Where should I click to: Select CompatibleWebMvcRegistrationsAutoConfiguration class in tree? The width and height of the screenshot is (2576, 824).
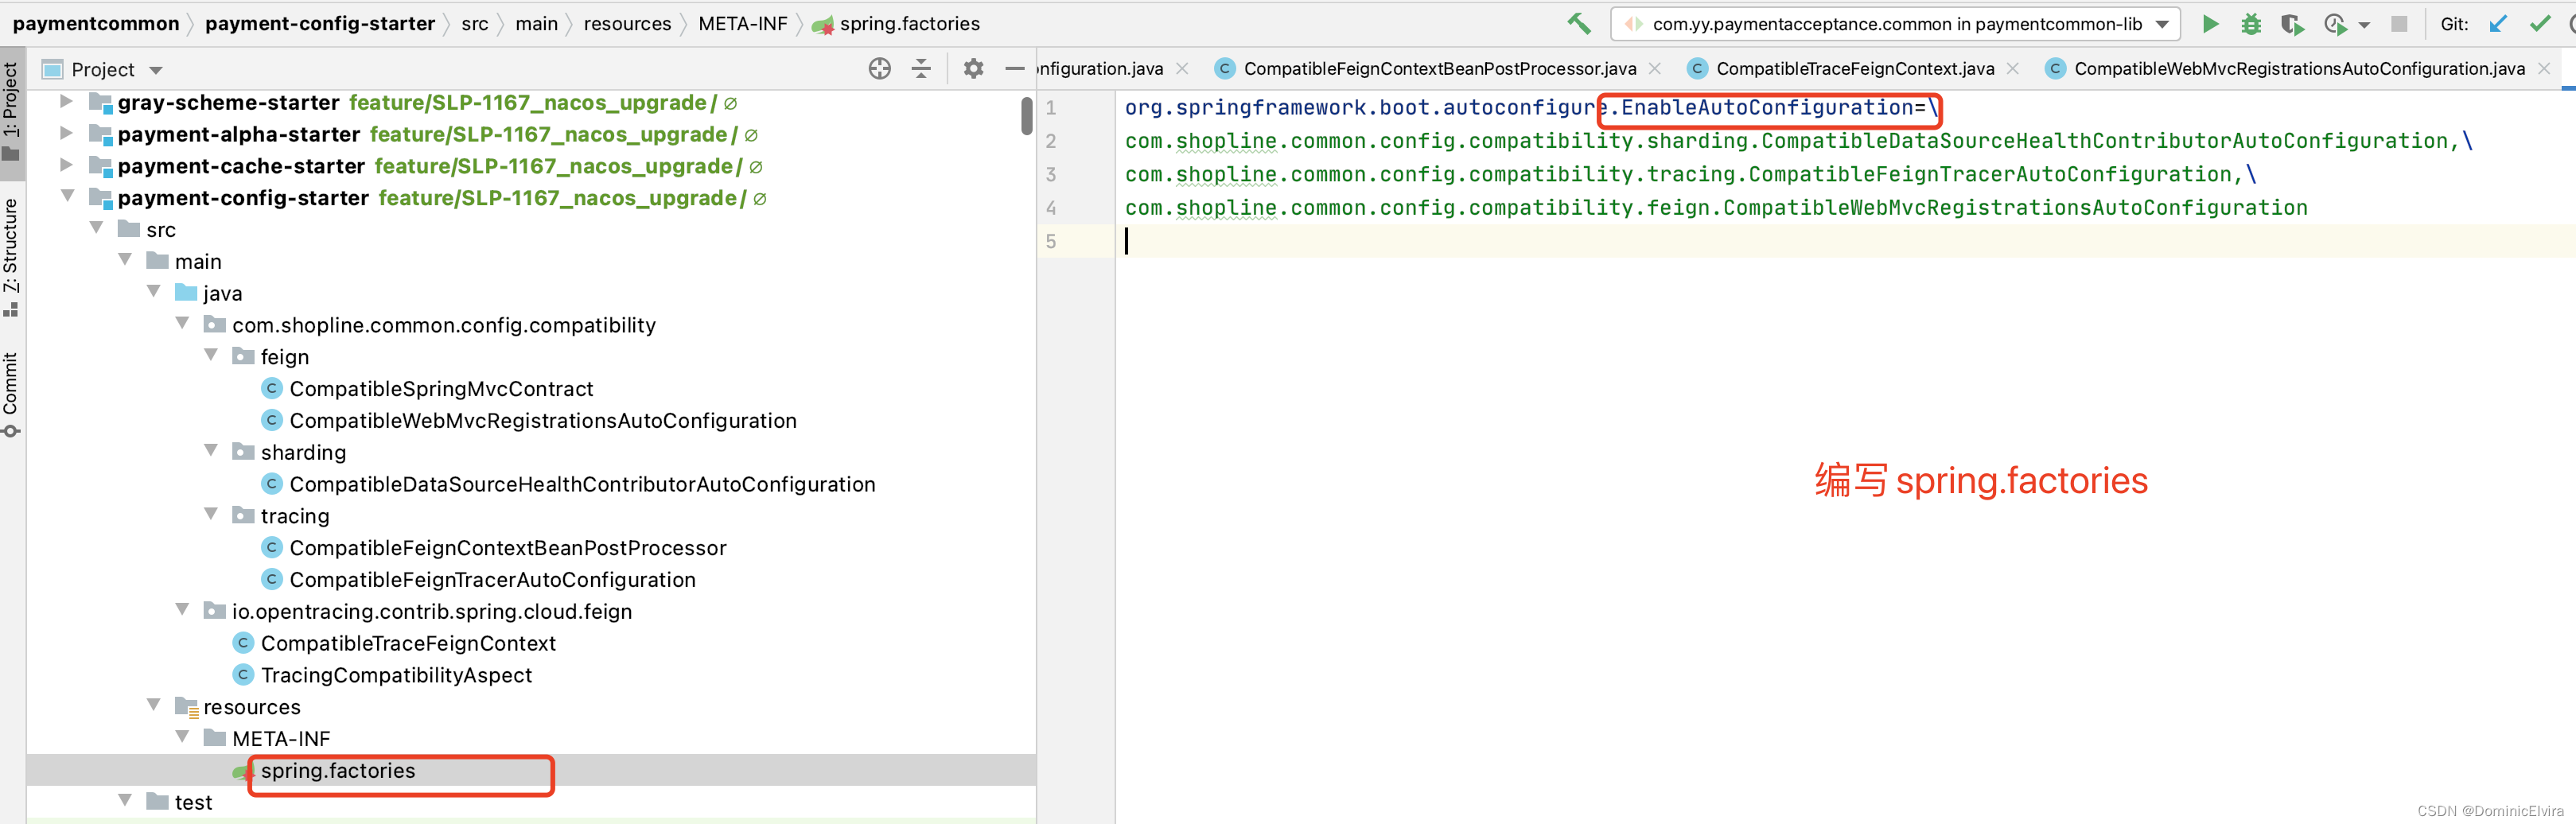tap(543, 420)
